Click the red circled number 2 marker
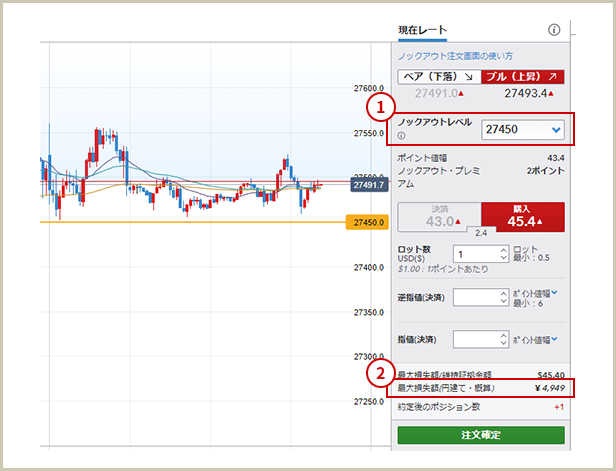 377,374
